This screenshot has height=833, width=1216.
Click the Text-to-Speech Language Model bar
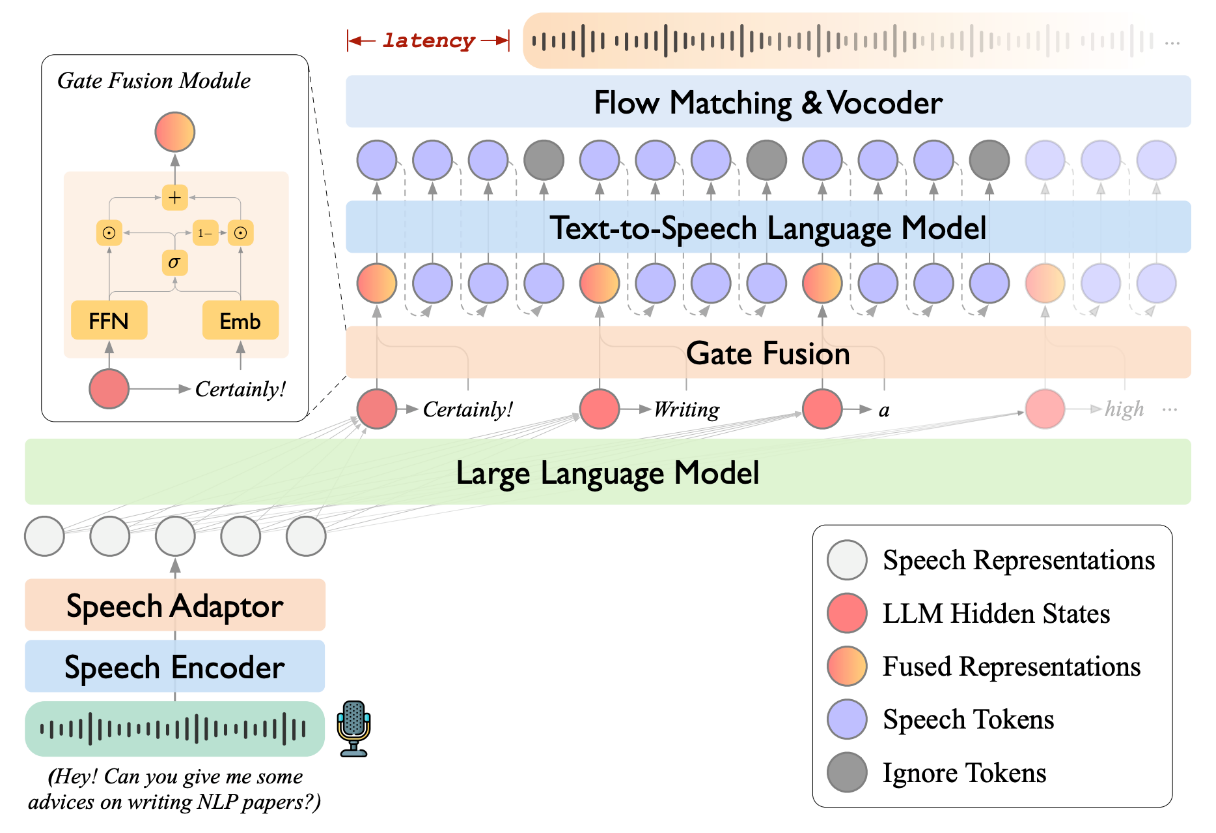pos(768,227)
